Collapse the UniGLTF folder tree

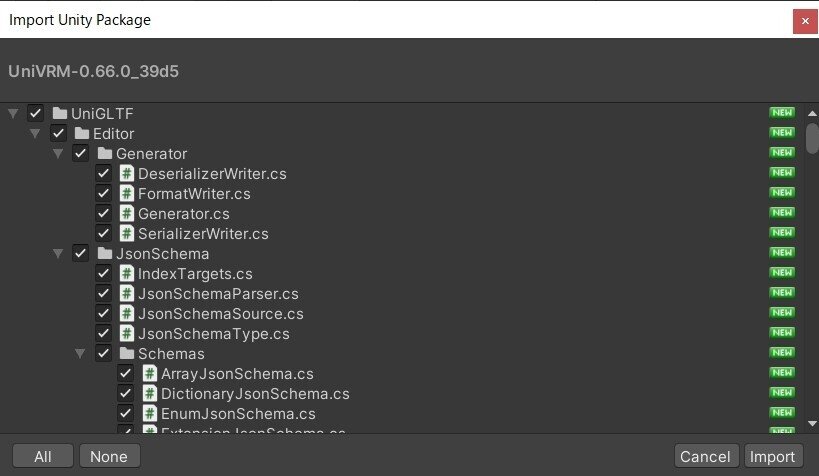click(x=13, y=113)
